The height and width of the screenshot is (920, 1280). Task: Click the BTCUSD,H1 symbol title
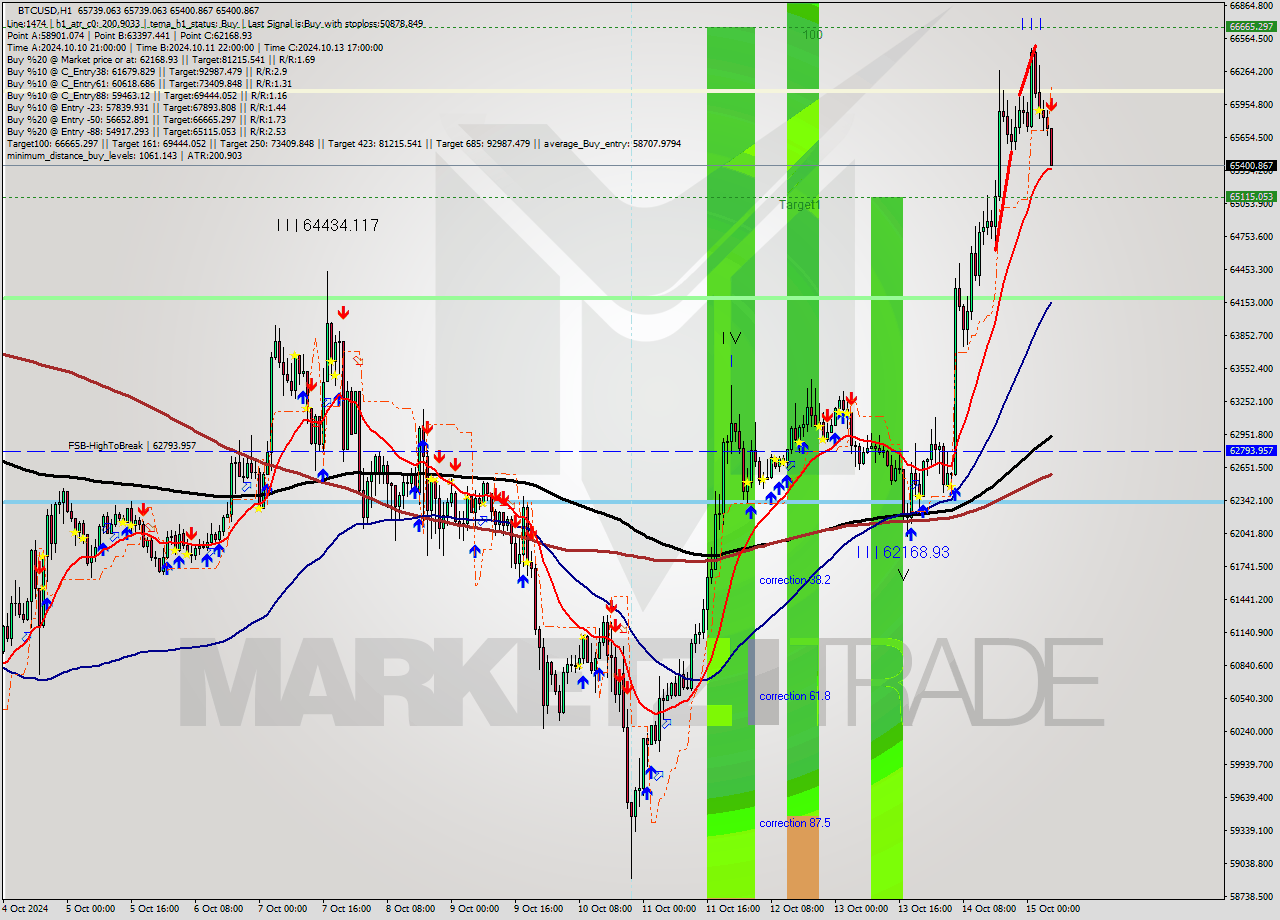click(x=46, y=10)
